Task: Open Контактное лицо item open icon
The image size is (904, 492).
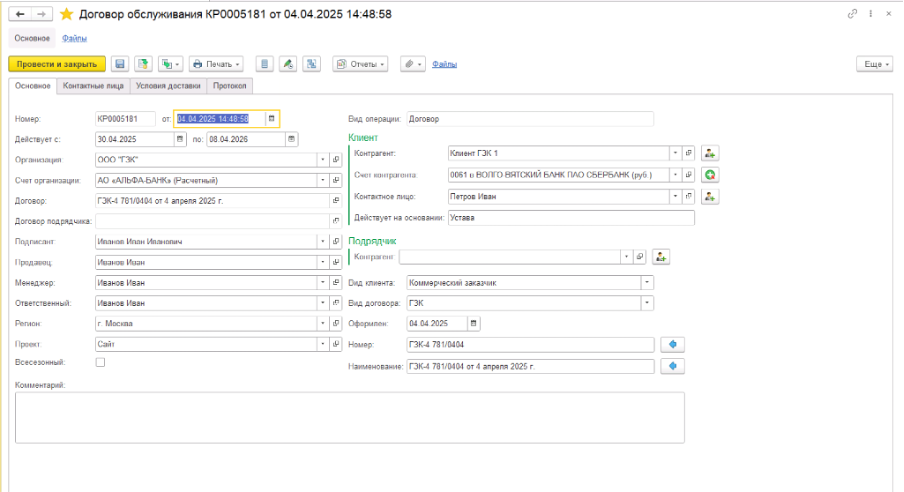Action: 688,197
